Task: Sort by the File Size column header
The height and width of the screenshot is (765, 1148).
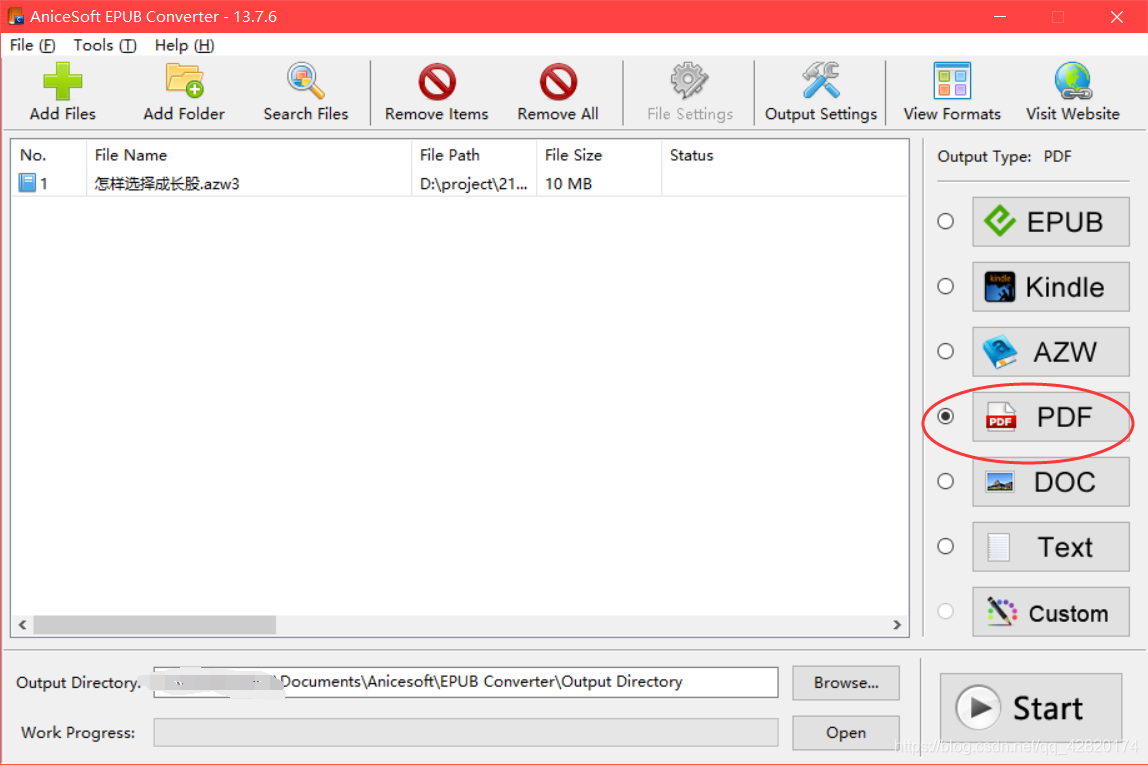Action: pyautogui.click(x=599, y=155)
